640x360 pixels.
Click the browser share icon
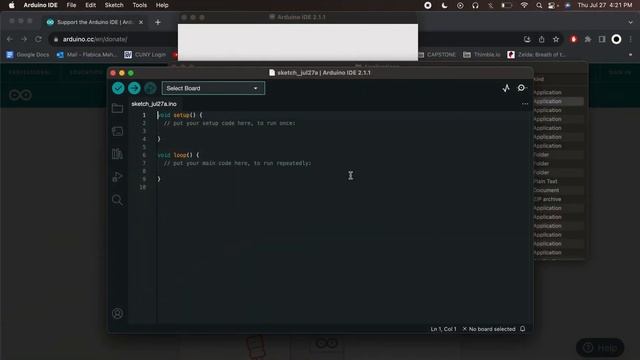coord(542,39)
